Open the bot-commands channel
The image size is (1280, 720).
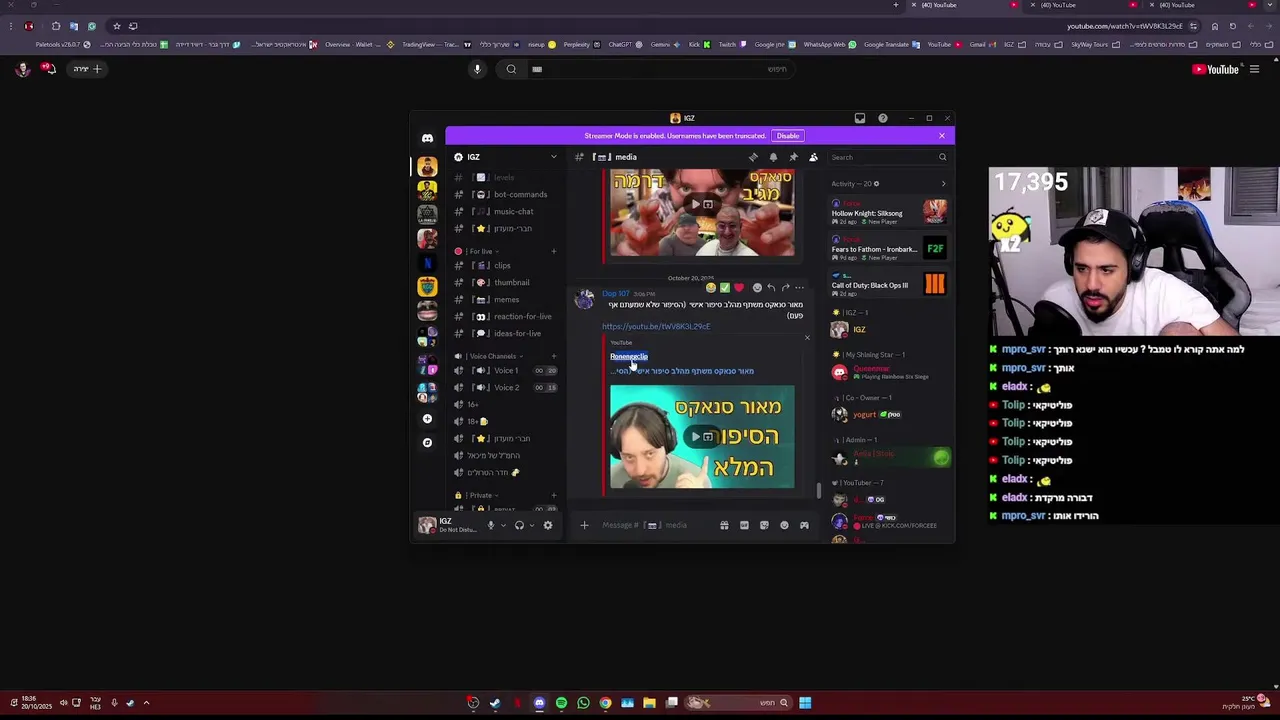pos(506,195)
